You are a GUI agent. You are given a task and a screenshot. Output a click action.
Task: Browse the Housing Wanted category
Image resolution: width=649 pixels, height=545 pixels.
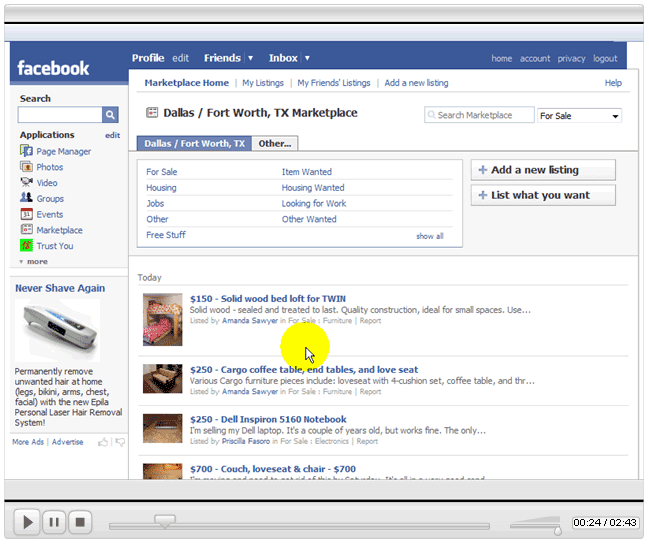[x=313, y=187]
